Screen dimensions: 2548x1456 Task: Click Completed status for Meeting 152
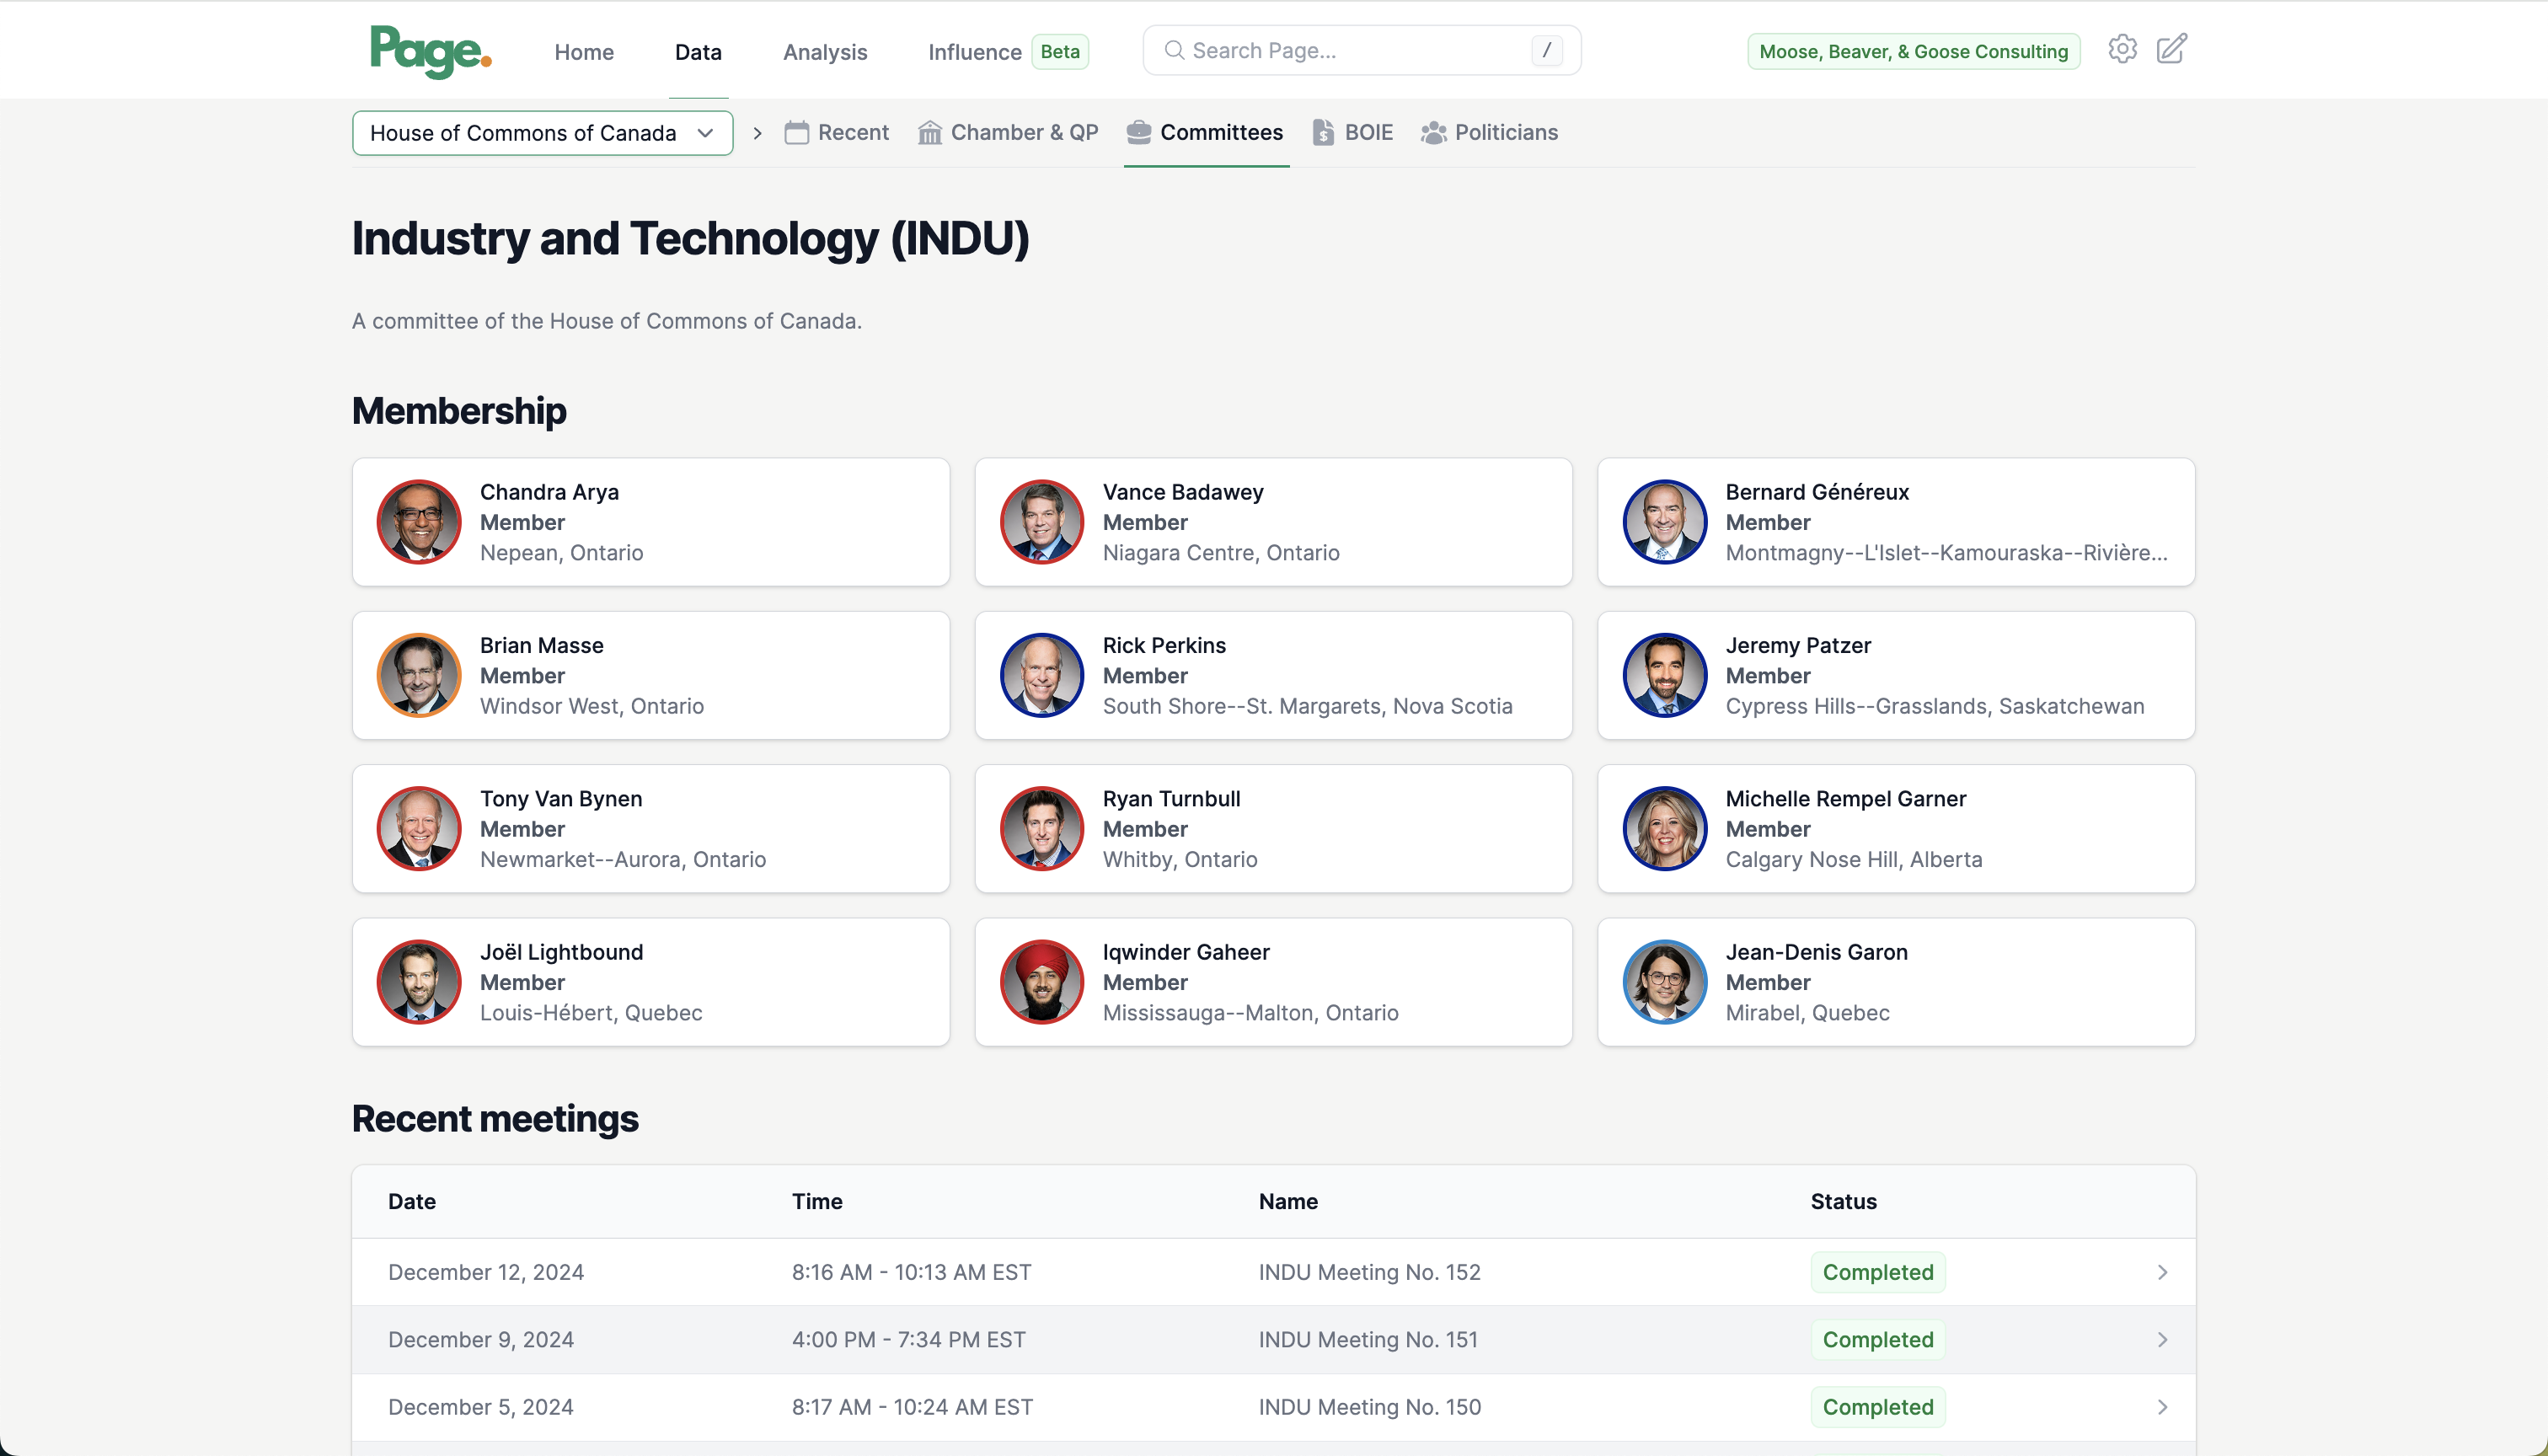click(x=1877, y=1272)
